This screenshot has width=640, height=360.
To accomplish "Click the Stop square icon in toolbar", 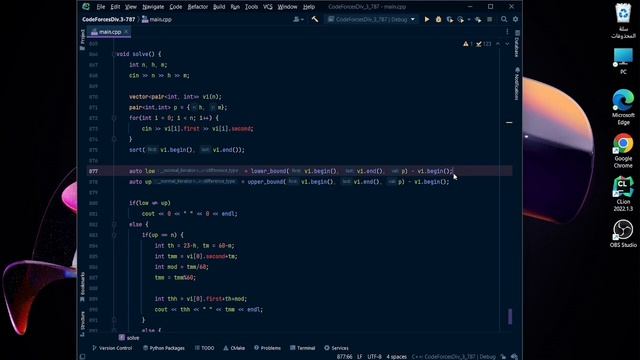I will point(489,19).
